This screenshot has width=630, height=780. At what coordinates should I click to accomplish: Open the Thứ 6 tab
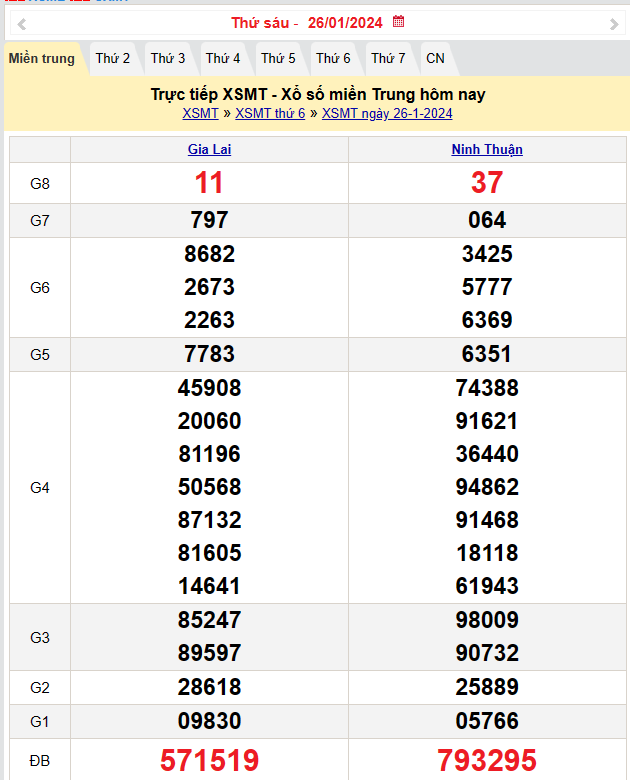coord(333,59)
